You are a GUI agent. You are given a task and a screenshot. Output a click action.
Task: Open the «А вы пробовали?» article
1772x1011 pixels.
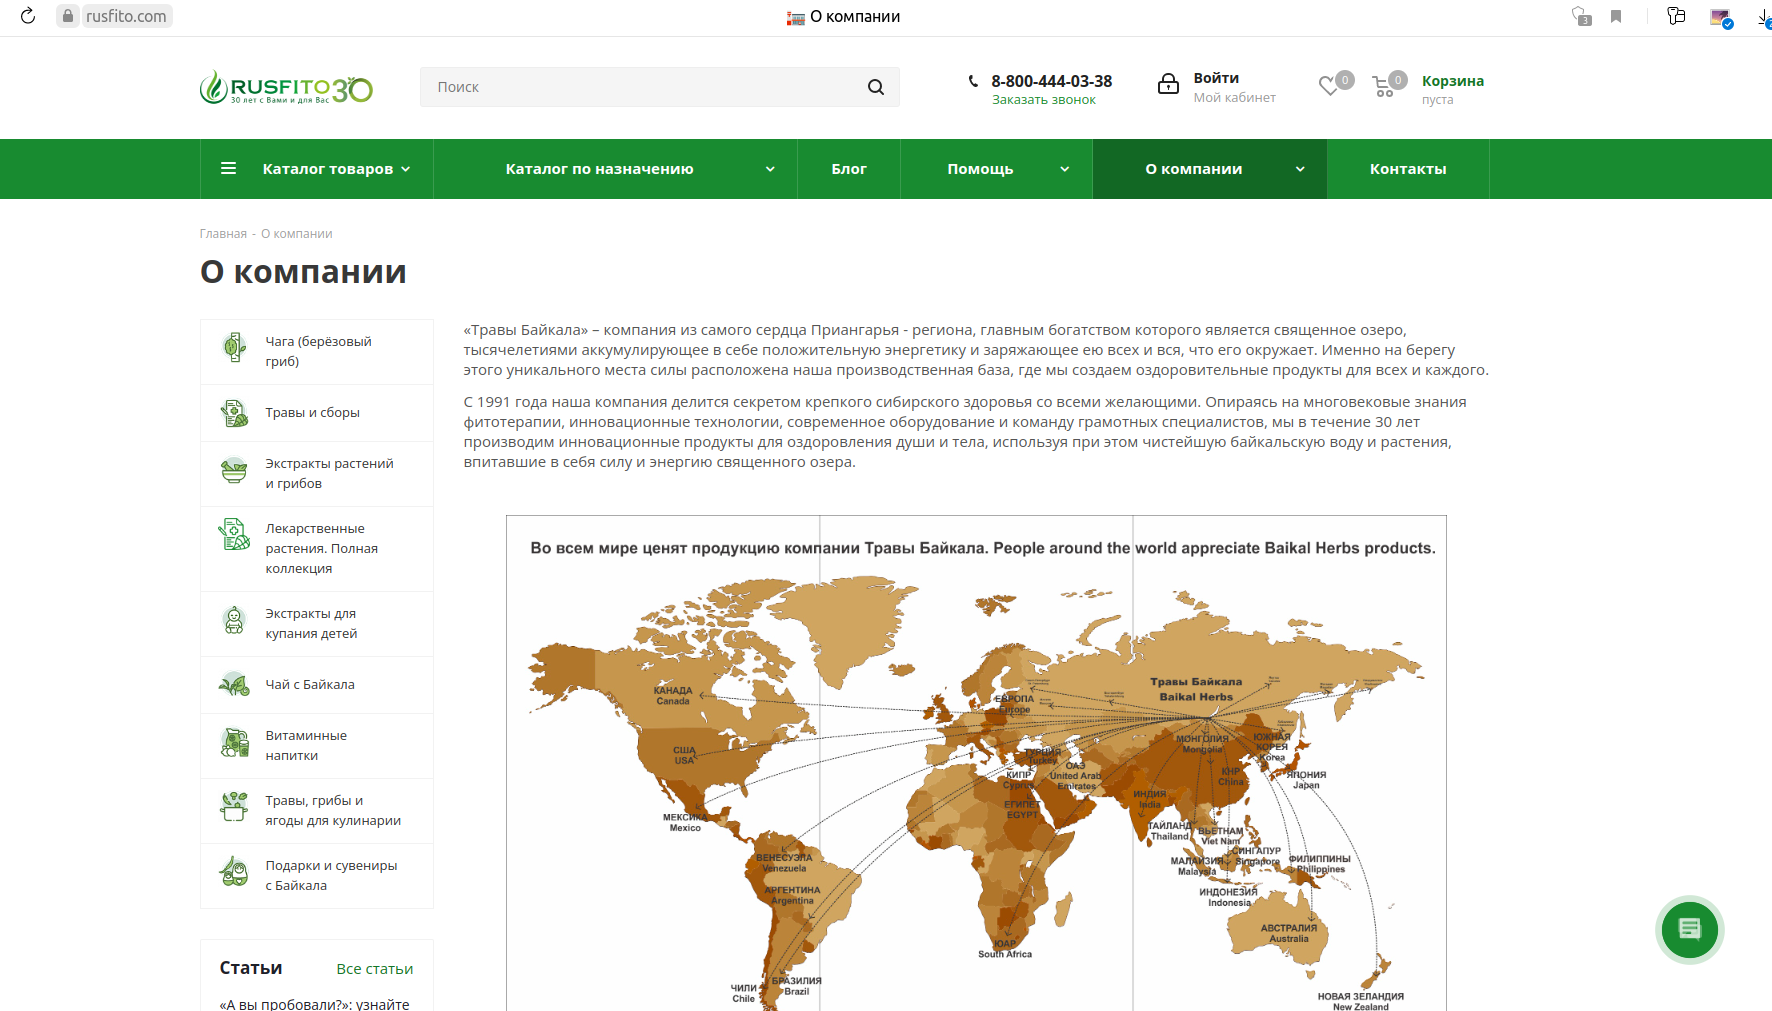[314, 1003]
